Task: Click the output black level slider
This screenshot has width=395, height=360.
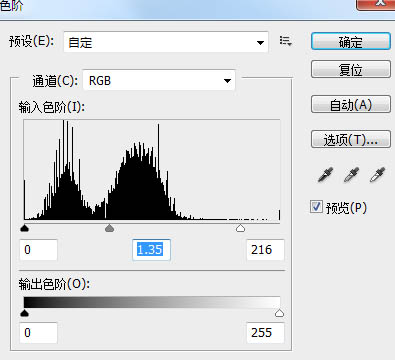Action: pyautogui.click(x=25, y=313)
